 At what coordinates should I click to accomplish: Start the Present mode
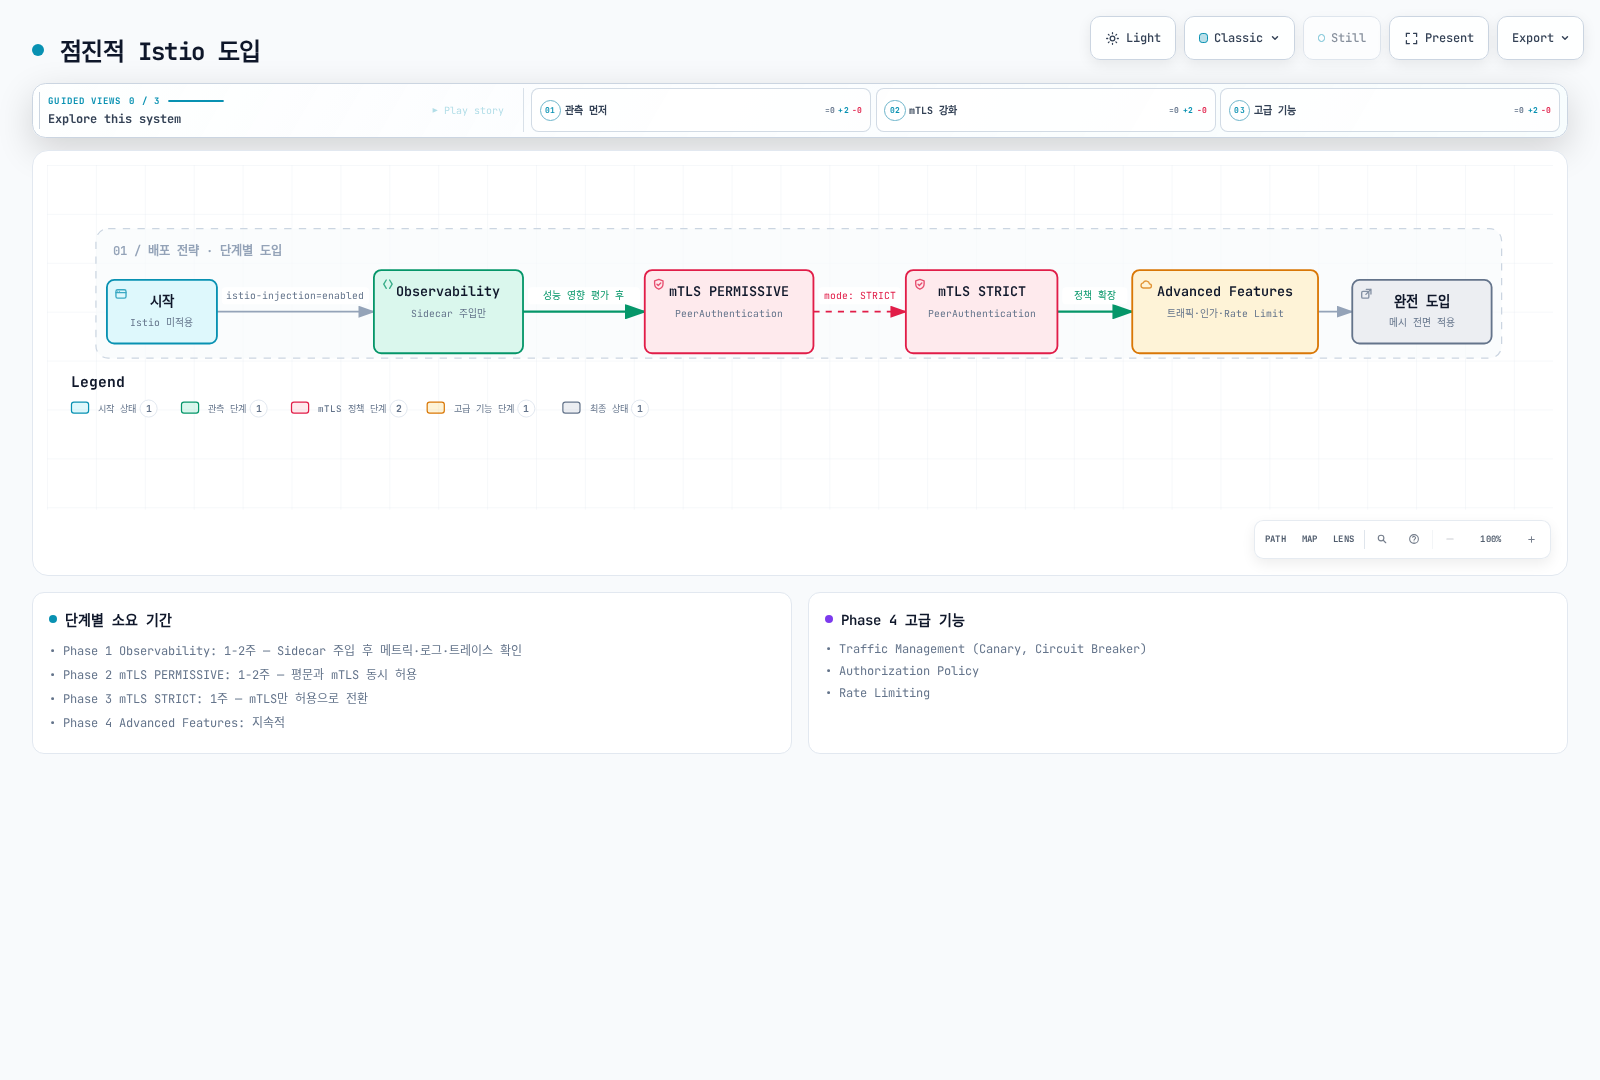pos(1439,38)
